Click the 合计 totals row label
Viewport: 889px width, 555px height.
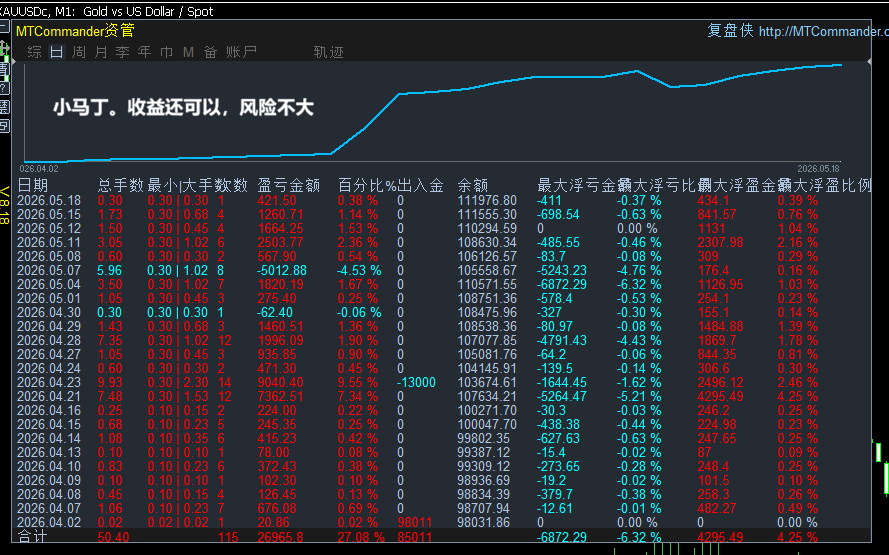click(32, 536)
